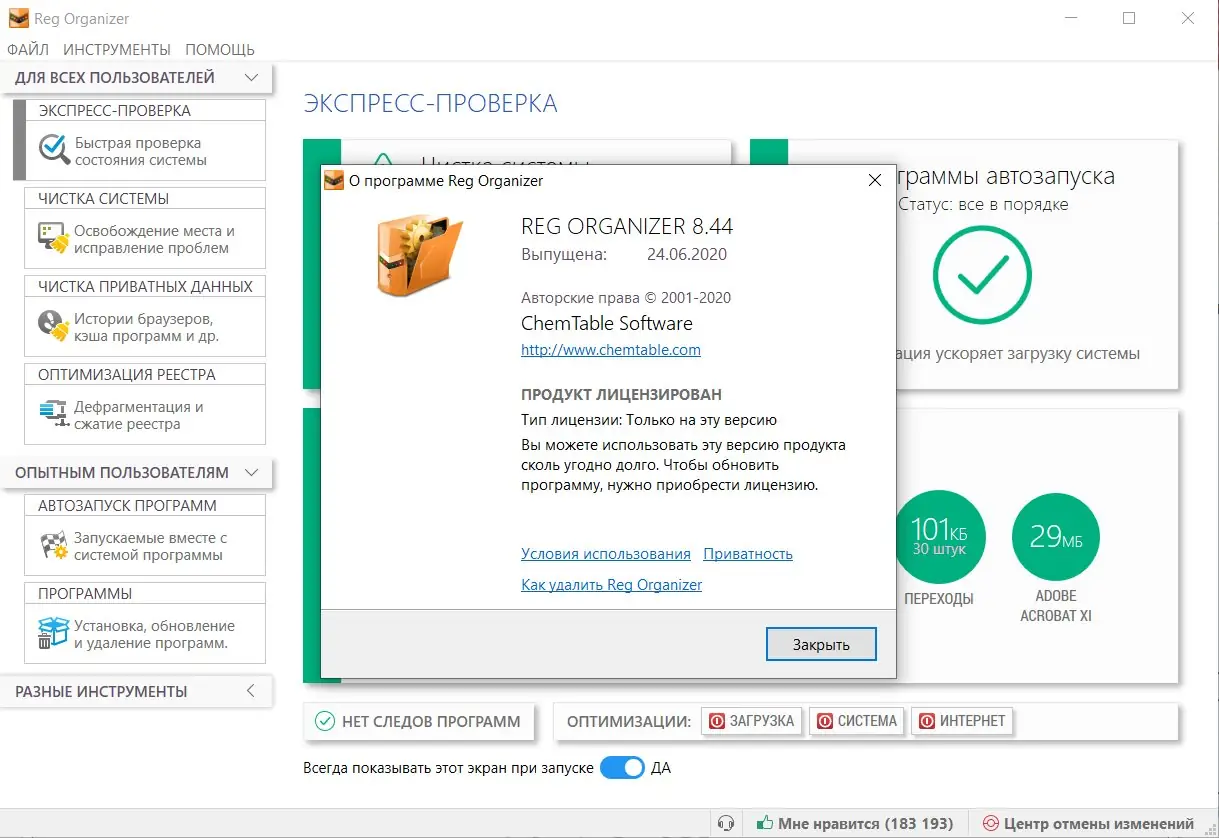The image size is (1219, 838).
Task: Click the red power icon on ИНТЕРНЕТ
Action: tap(926, 721)
